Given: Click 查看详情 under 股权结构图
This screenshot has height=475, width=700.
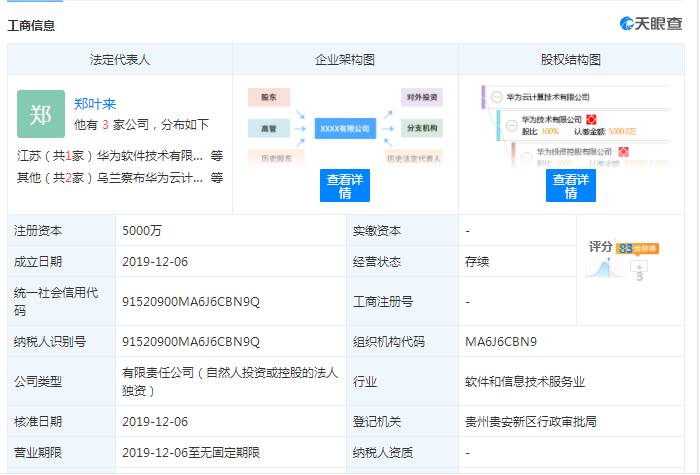Looking at the screenshot, I should pos(571,185).
